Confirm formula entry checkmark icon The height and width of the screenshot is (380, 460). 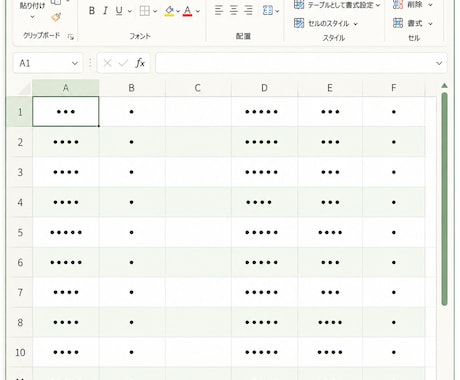123,63
